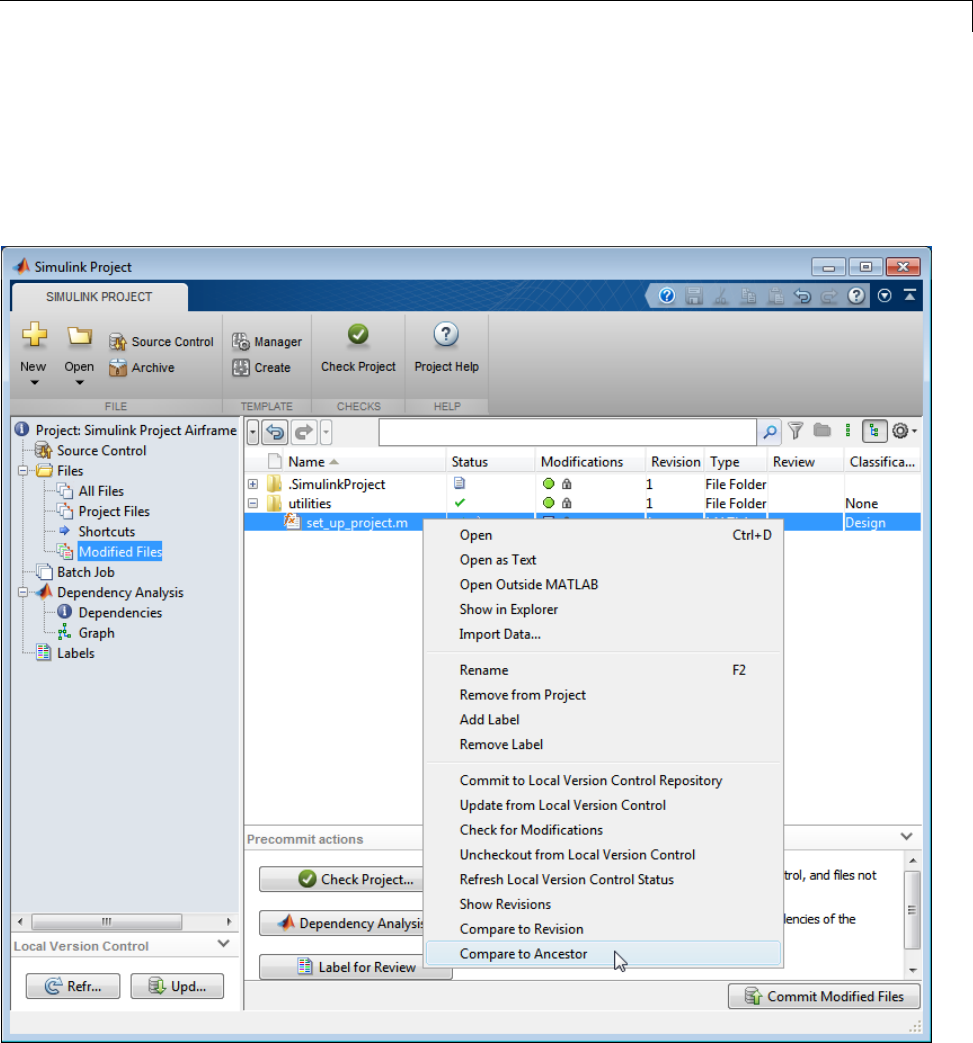Click the forward navigation arrow above file list
Viewport: 973px width, 1043px height.
point(304,432)
